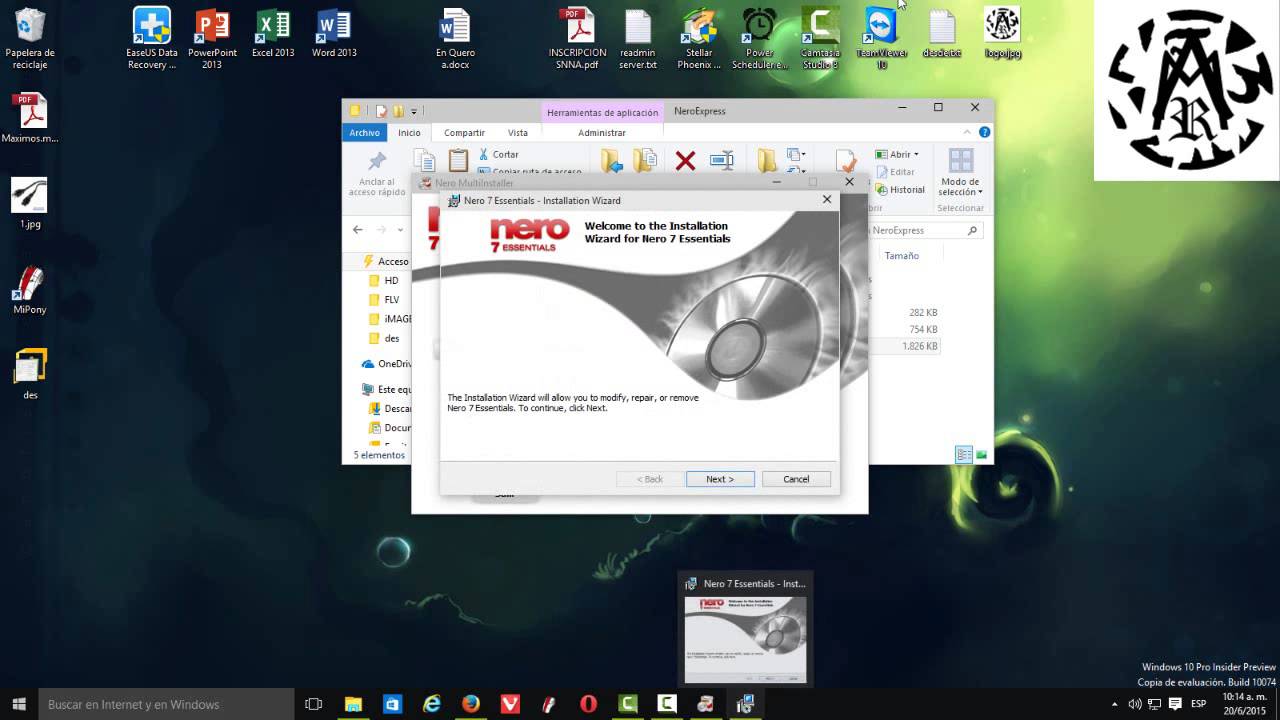
Task: Click Cancel in Nero installation wizard
Action: click(796, 479)
